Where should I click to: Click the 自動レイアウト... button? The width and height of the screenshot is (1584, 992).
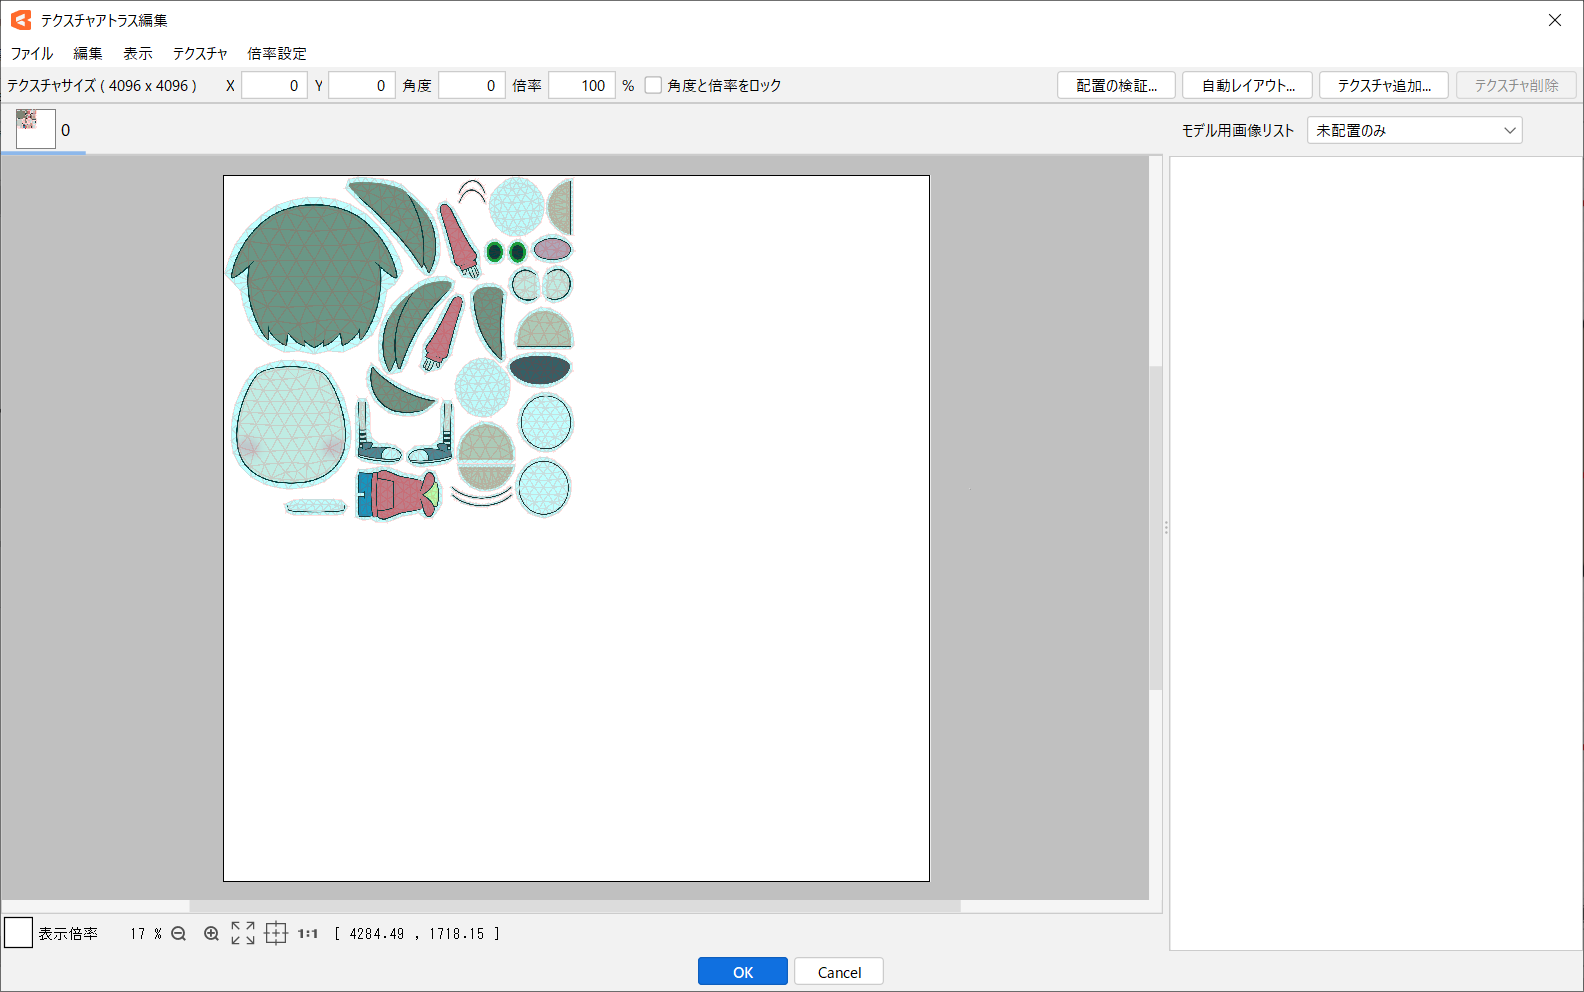pyautogui.click(x=1248, y=86)
